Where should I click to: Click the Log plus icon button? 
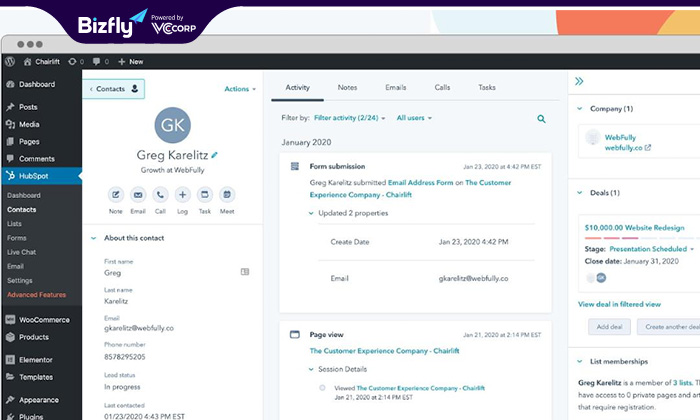pos(183,195)
